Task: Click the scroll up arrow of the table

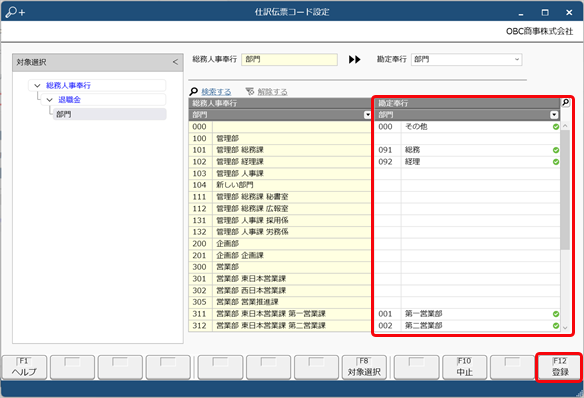Action: pyautogui.click(x=565, y=126)
